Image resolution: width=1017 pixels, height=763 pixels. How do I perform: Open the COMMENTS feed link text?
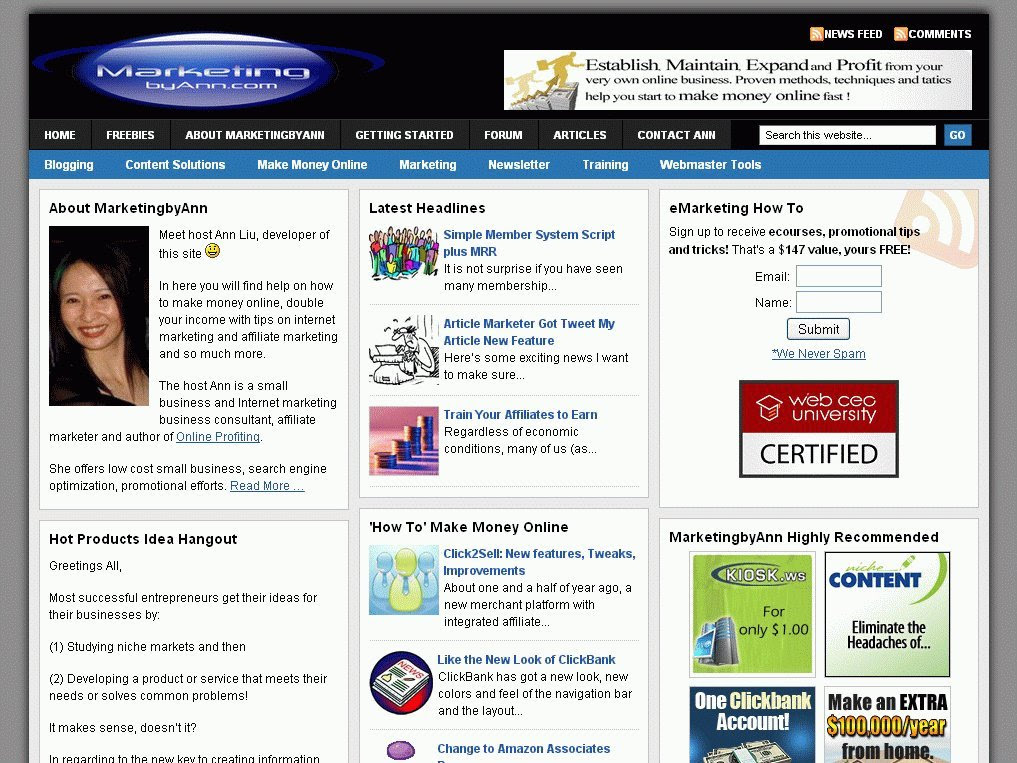[940, 34]
